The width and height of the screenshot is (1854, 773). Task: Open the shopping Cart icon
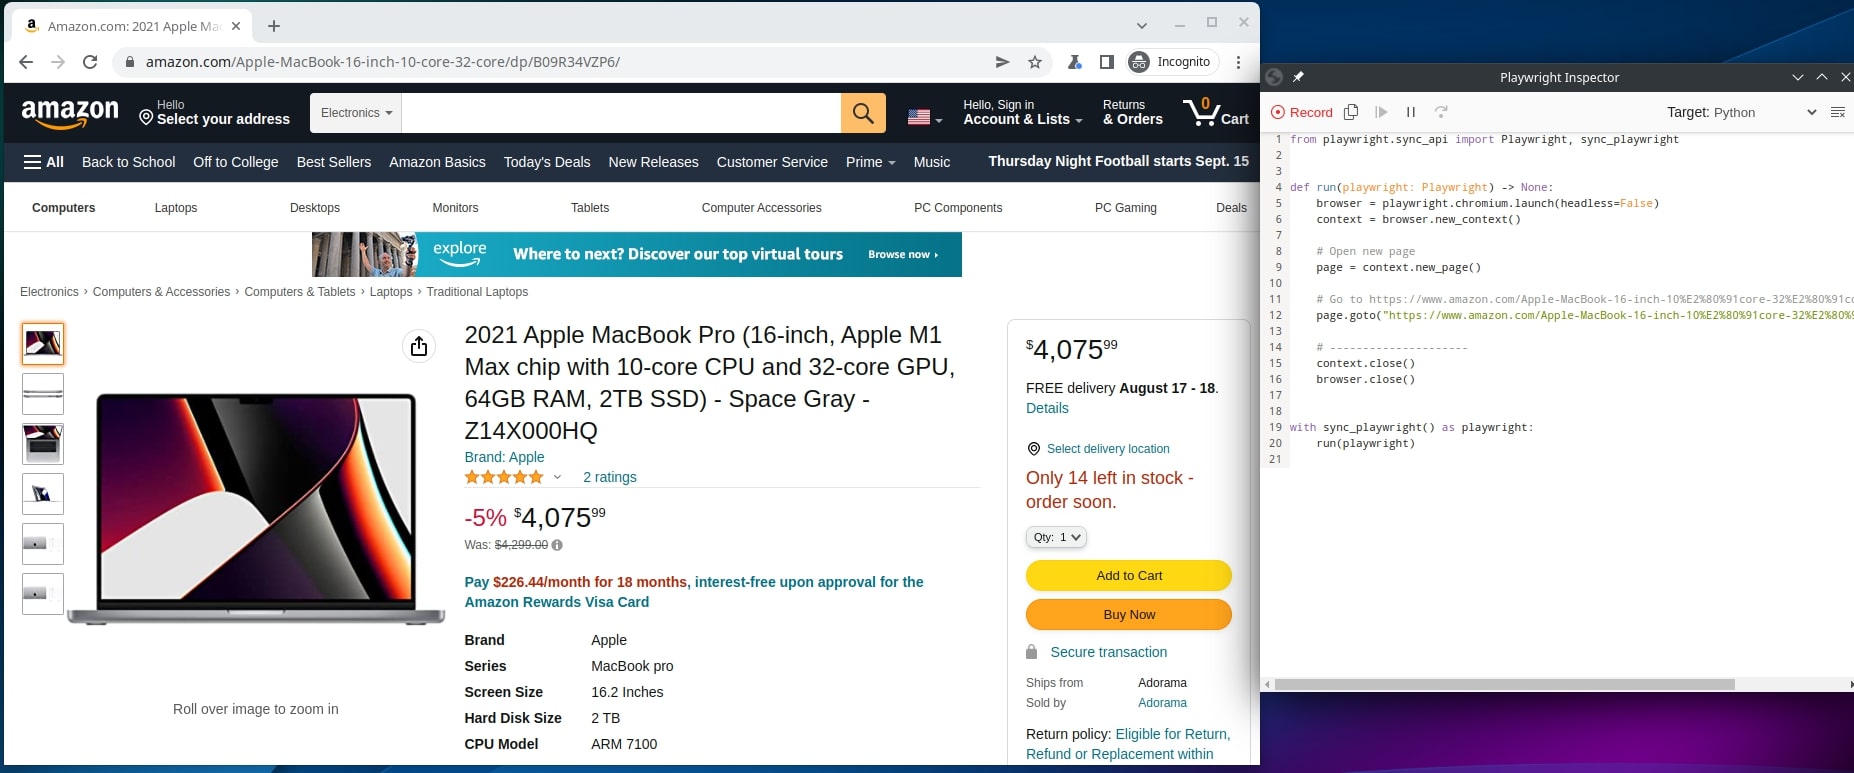(1215, 113)
